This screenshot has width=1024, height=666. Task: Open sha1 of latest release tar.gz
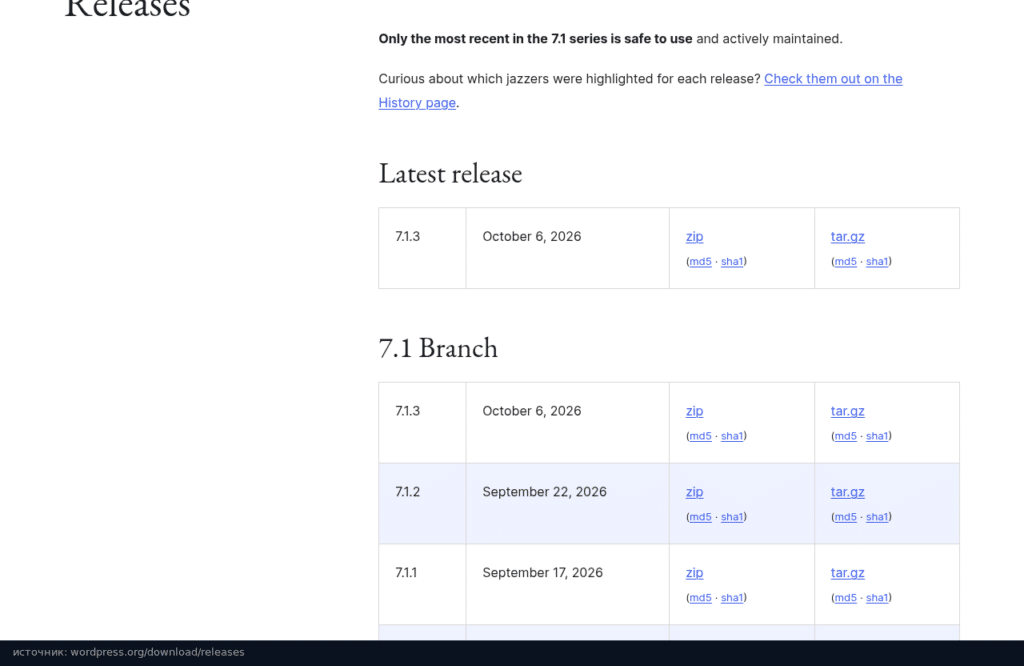pyautogui.click(x=876, y=261)
